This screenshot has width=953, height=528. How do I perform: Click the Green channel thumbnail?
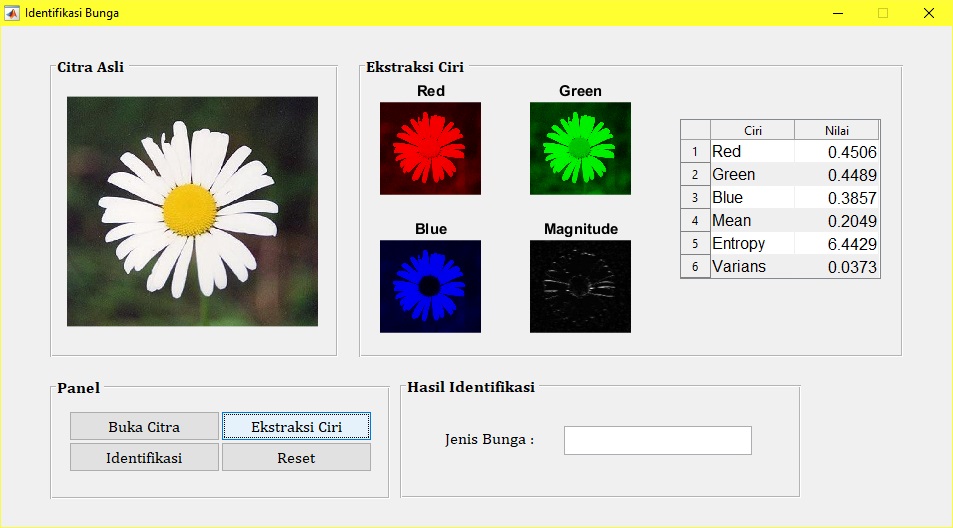(580, 148)
